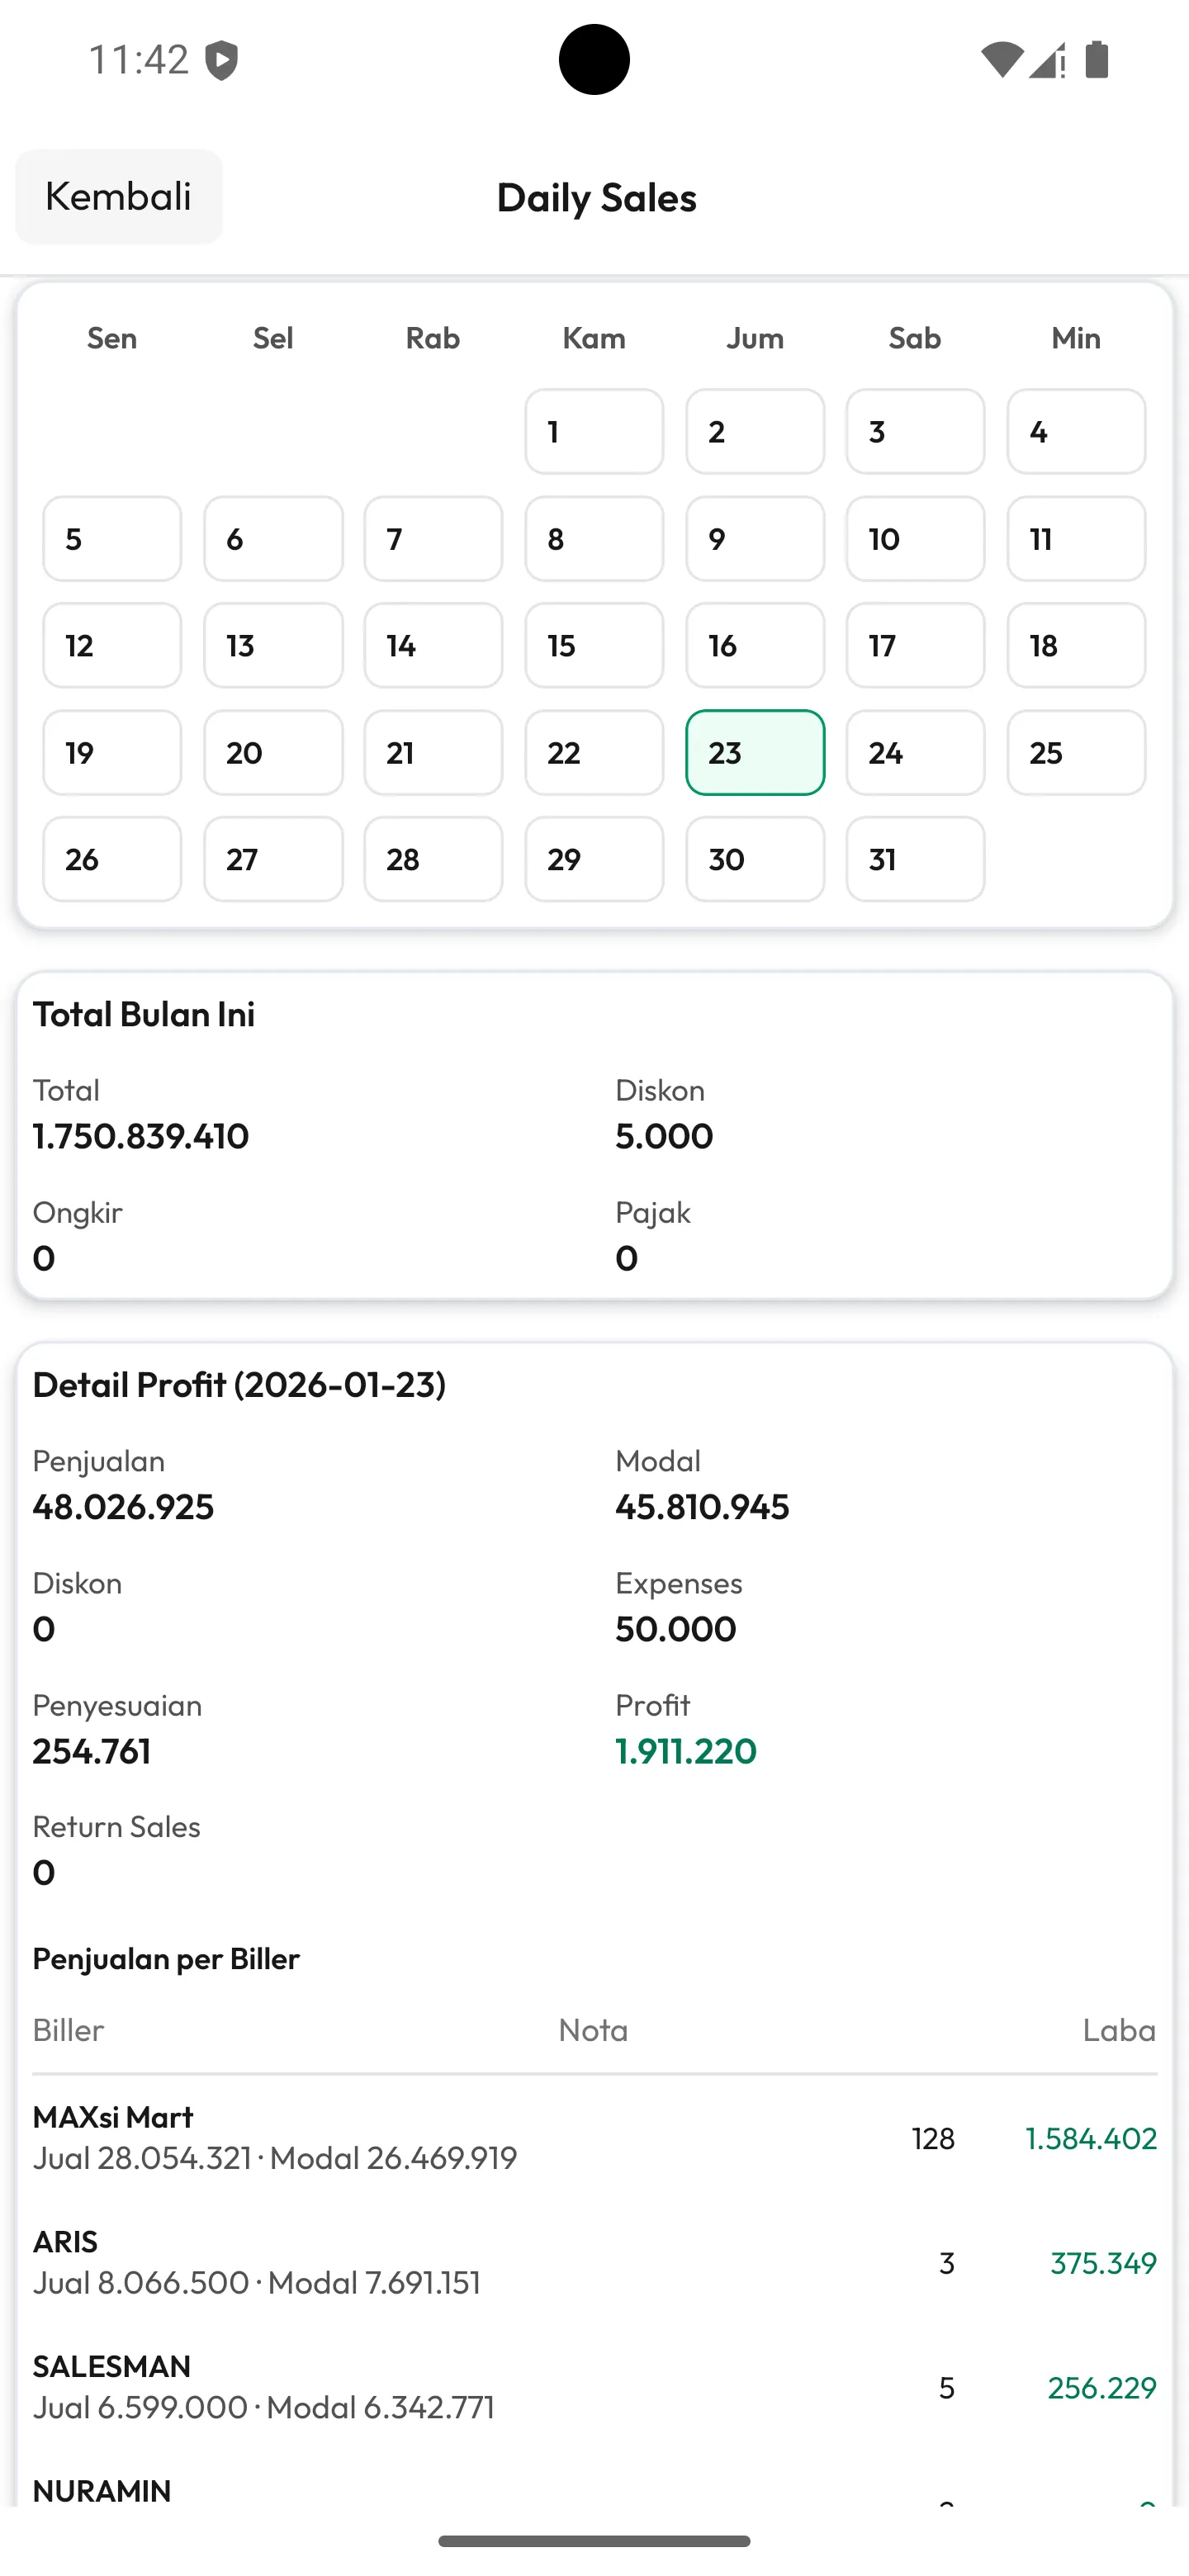The height and width of the screenshot is (2576, 1189).
Task: Open the MAXsi Mart biller row
Action: pos(594,2137)
